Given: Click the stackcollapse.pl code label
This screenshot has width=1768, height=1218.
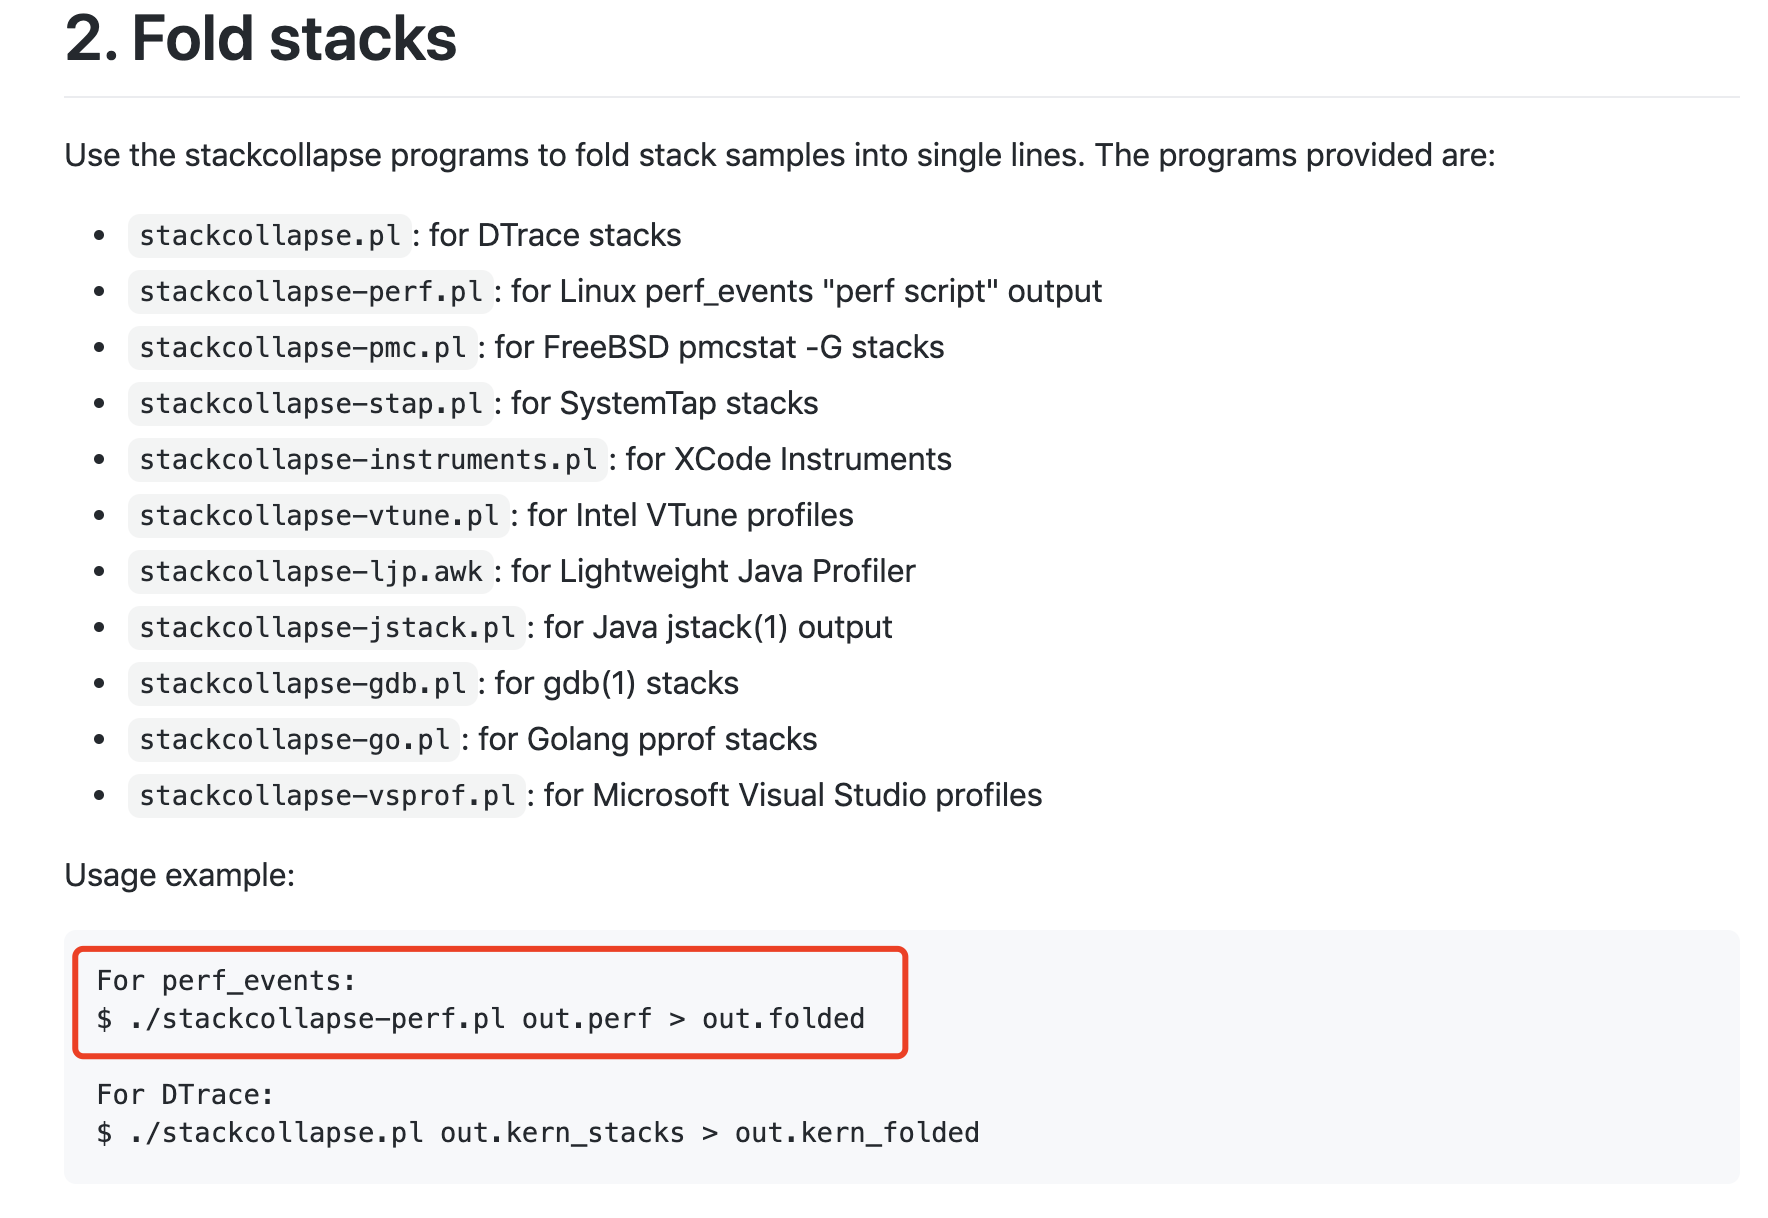Looking at the screenshot, I should 270,235.
